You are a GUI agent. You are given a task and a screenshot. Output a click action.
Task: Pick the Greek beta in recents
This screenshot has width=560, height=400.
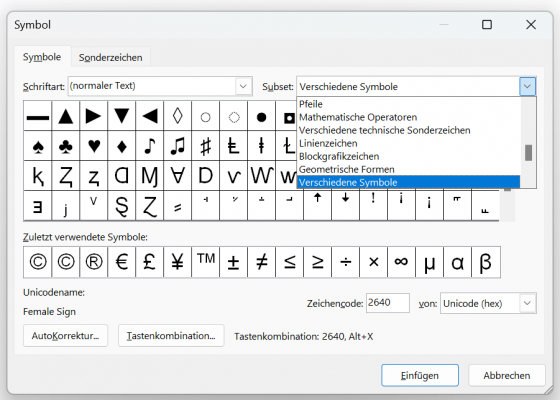486,262
